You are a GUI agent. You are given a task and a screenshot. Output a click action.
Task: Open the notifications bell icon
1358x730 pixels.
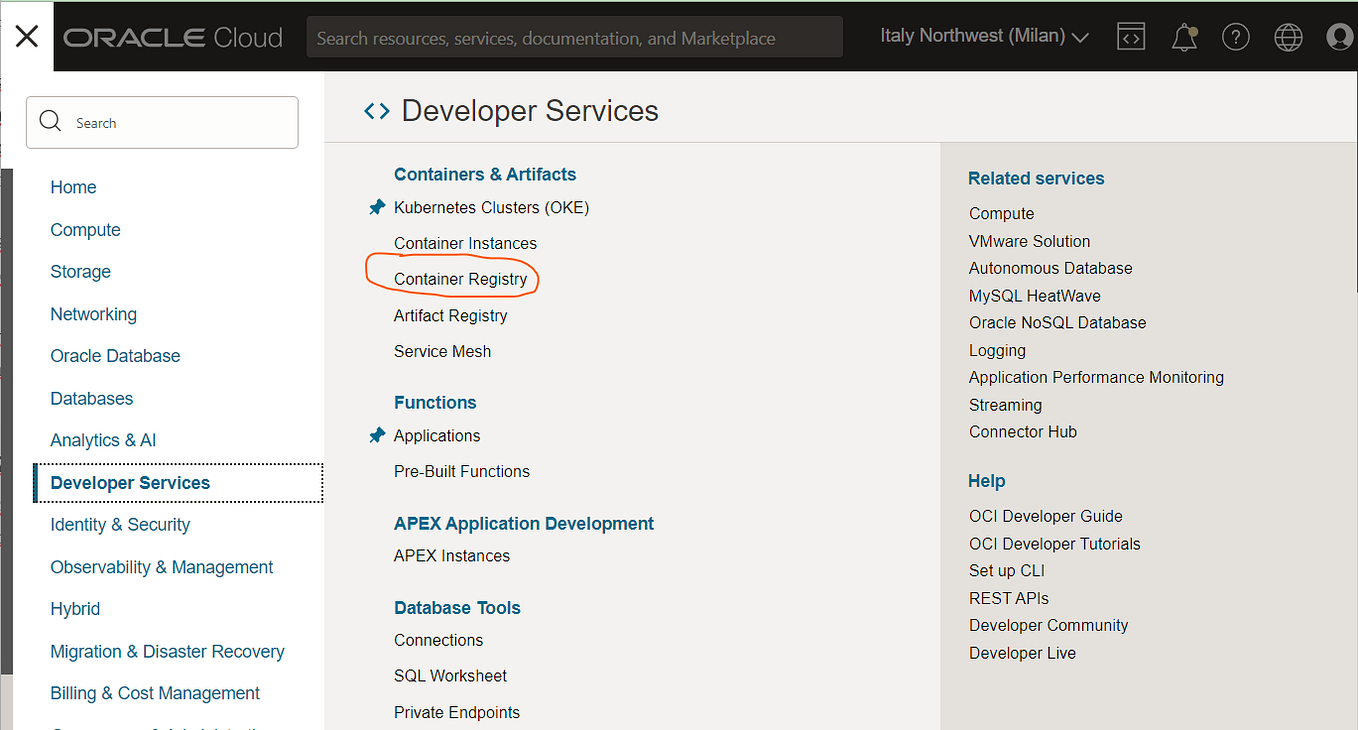pos(1184,37)
